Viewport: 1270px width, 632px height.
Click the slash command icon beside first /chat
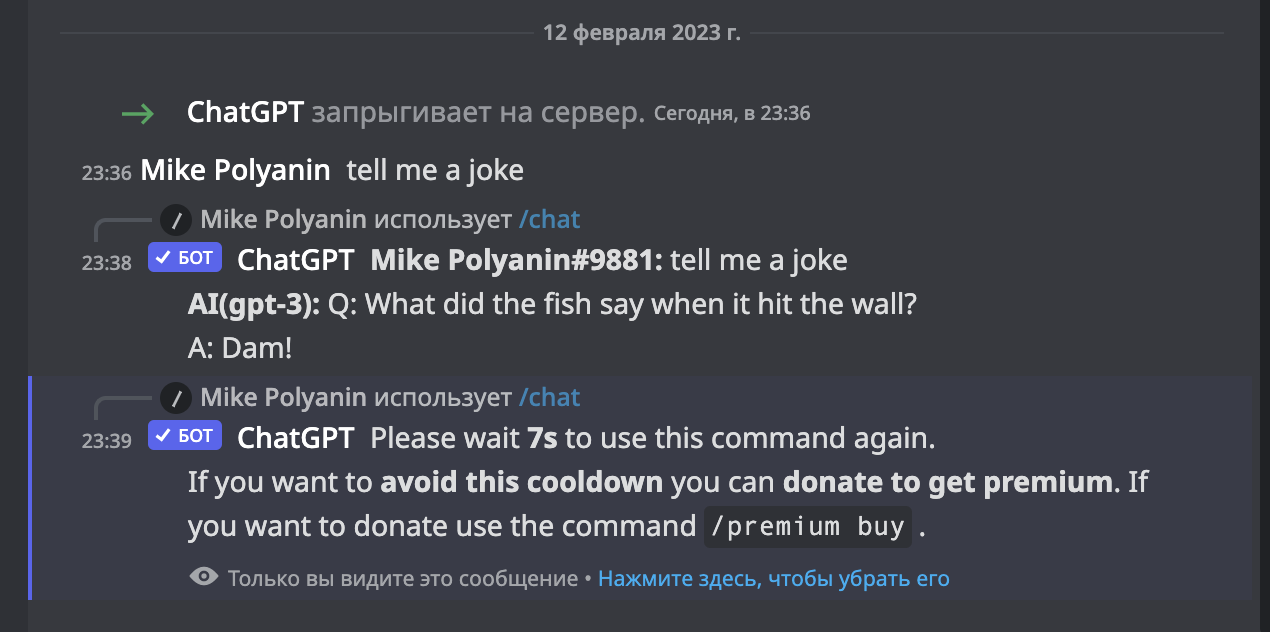[177, 218]
